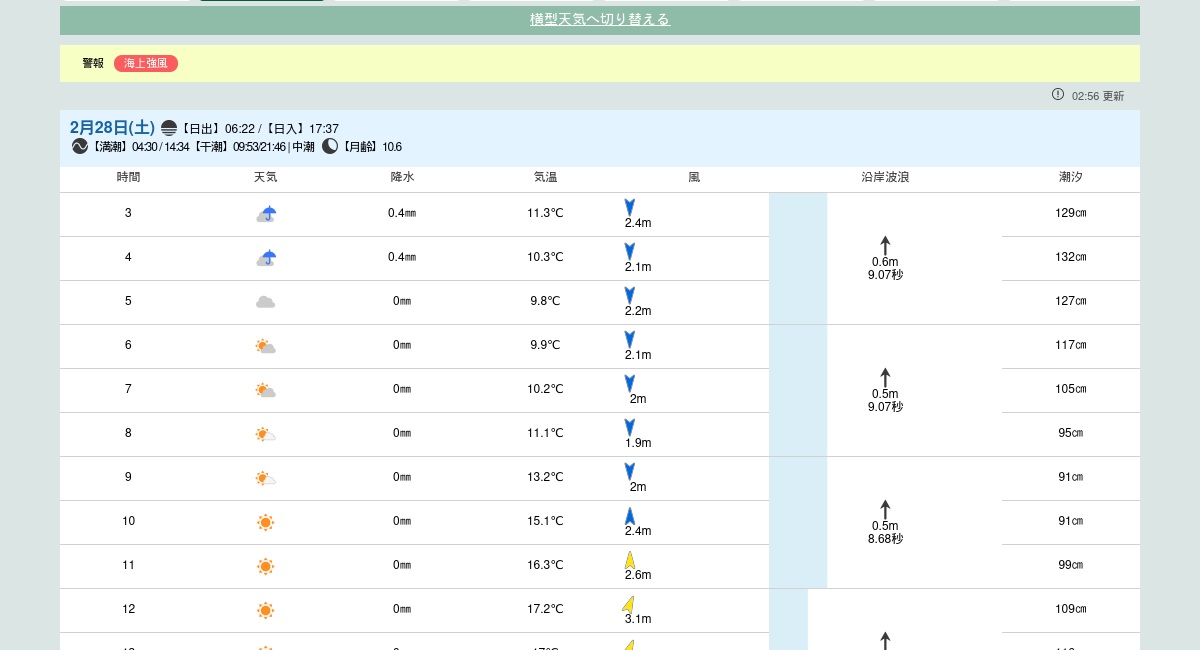Click the sunrise icon next to 日出
The height and width of the screenshot is (650, 1200).
169,128
